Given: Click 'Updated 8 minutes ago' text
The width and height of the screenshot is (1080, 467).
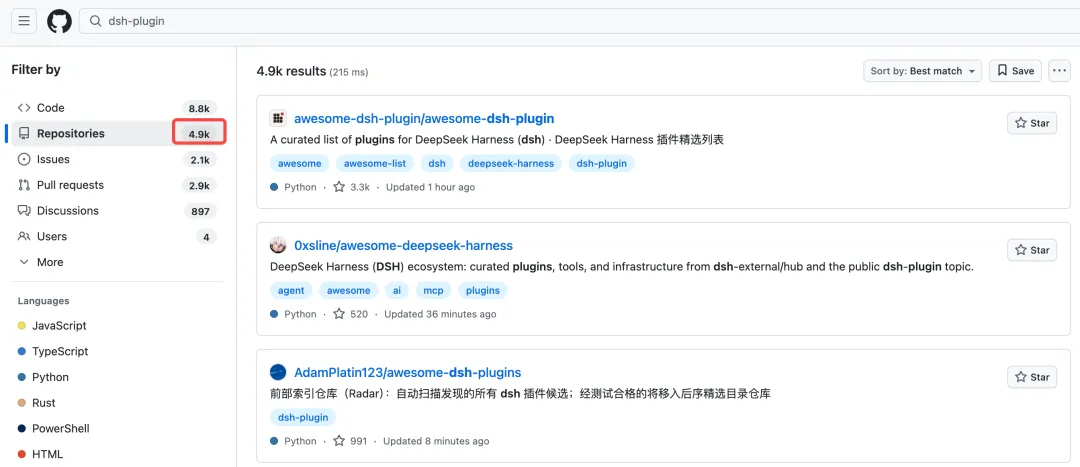Looking at the screenshot, I should click(x=436, y=442).
